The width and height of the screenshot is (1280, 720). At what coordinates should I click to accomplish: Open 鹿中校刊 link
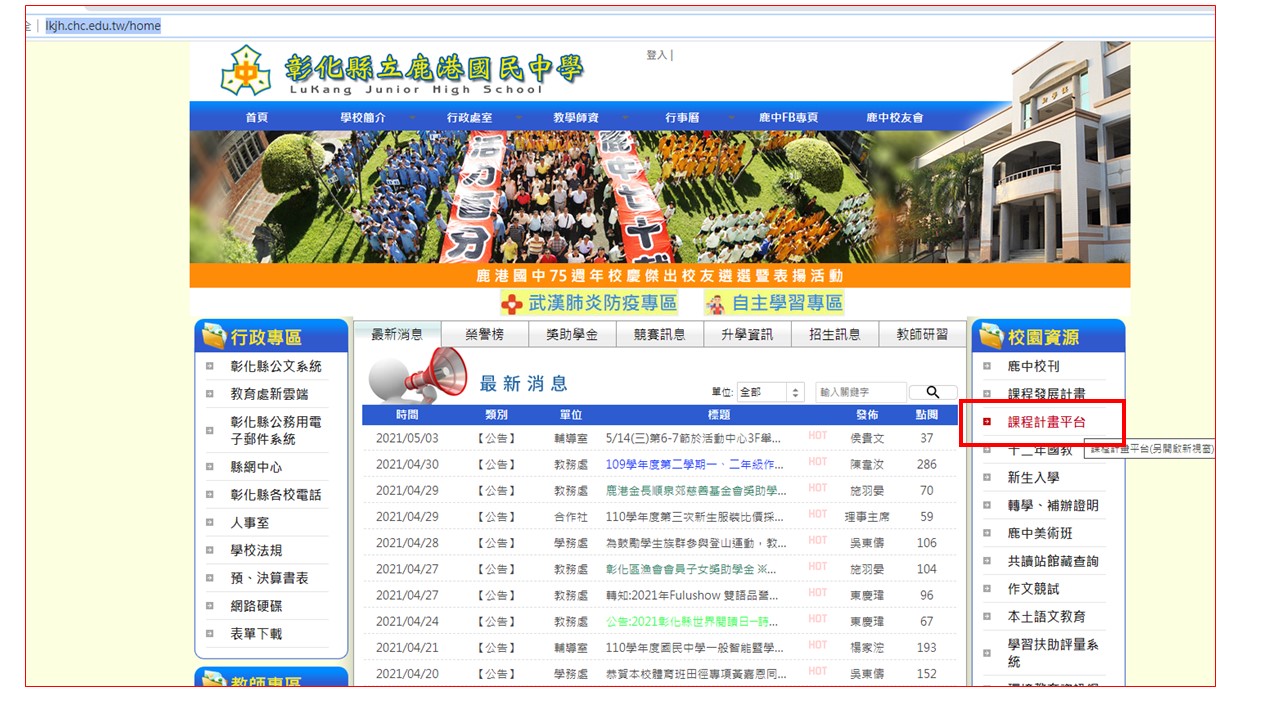[1033, 367]
